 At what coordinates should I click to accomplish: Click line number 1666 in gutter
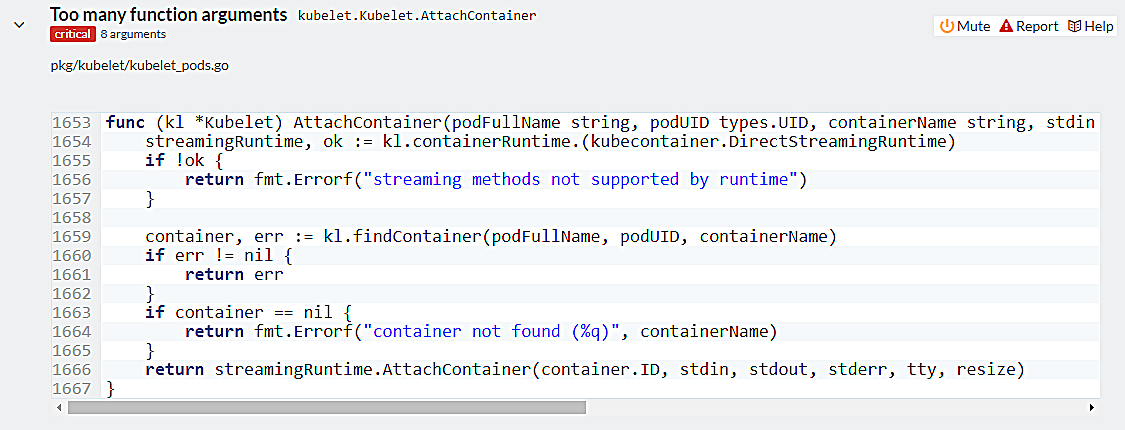76,369
